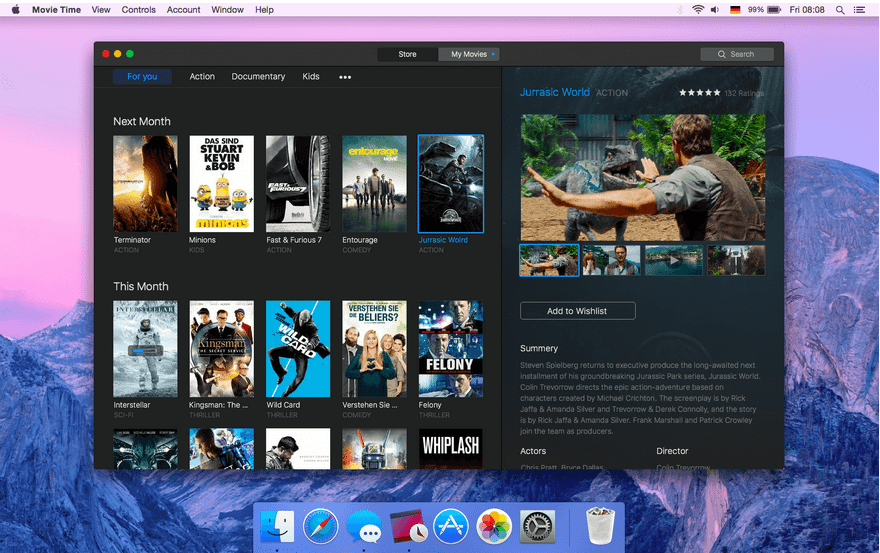Select the Whiplash movie poster
The image size is (880, 553).
coord(451,449)
